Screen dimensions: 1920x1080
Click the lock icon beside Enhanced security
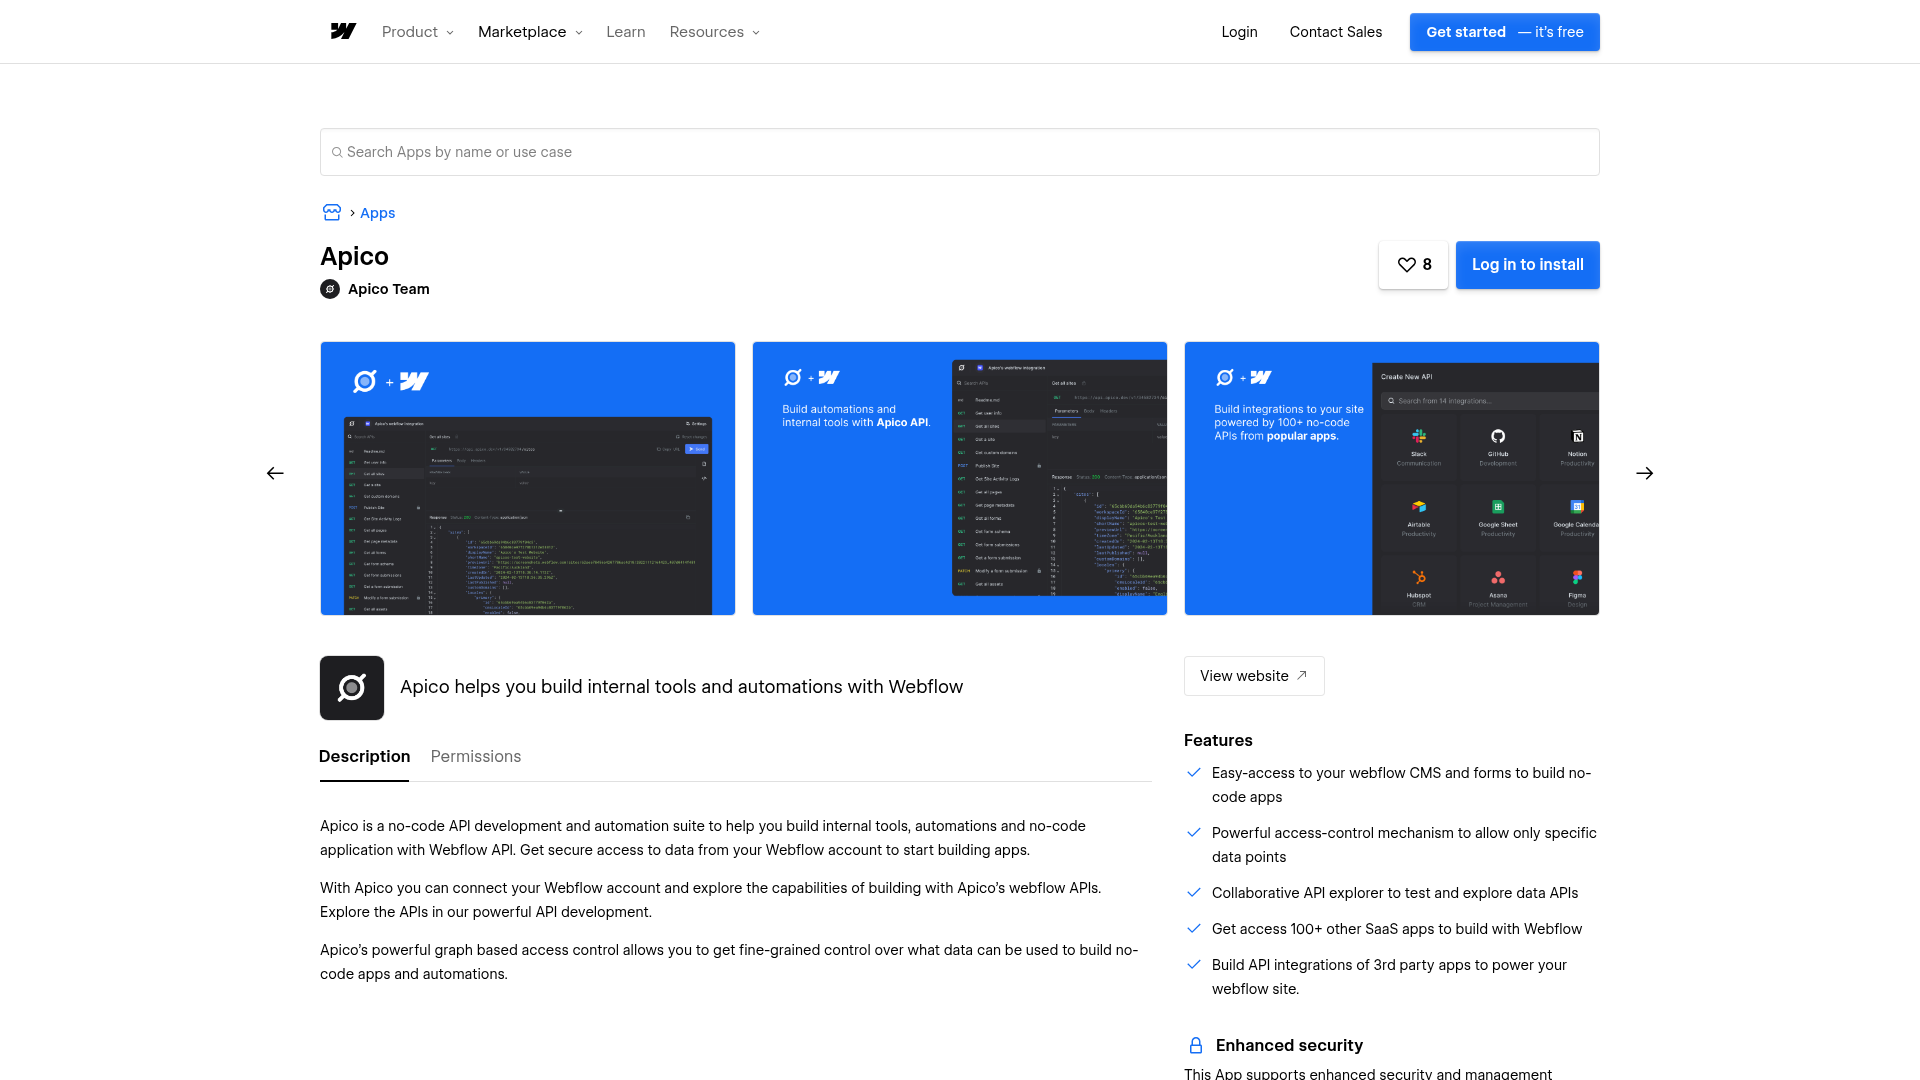pyautogui.click(x=1196, y=1045)
